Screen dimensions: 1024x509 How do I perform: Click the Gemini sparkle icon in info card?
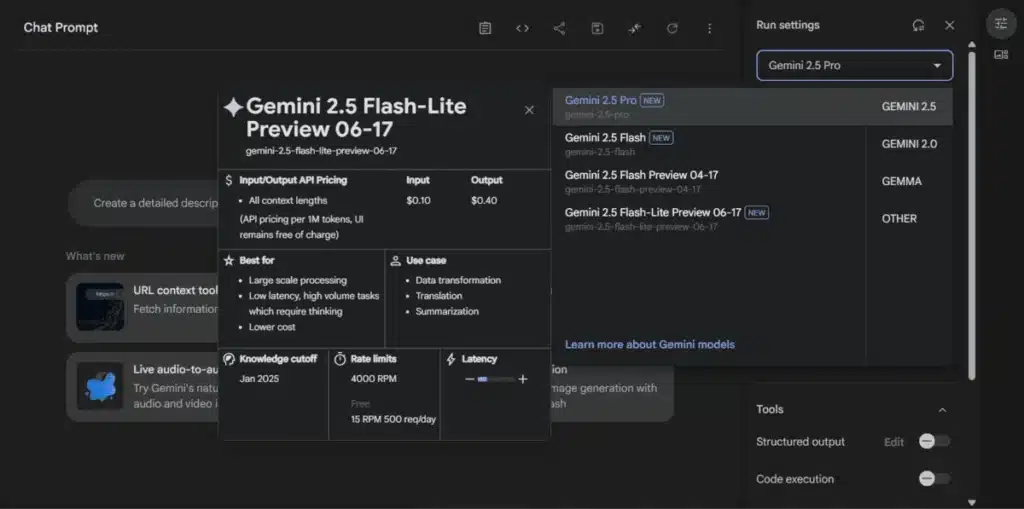(233, 108)
